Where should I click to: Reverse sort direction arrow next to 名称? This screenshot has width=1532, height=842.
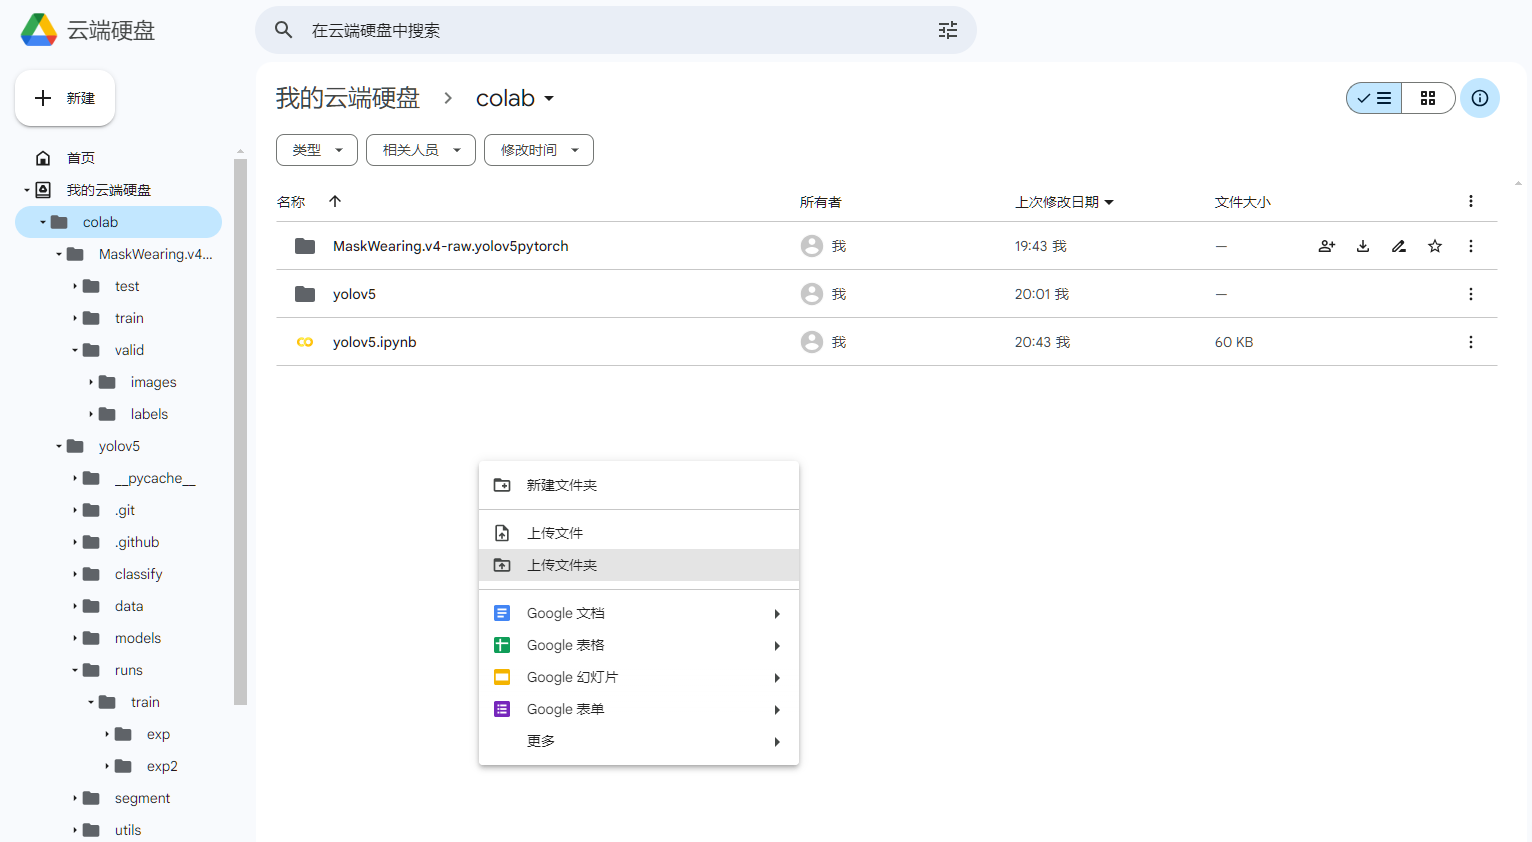pos(335,201)
